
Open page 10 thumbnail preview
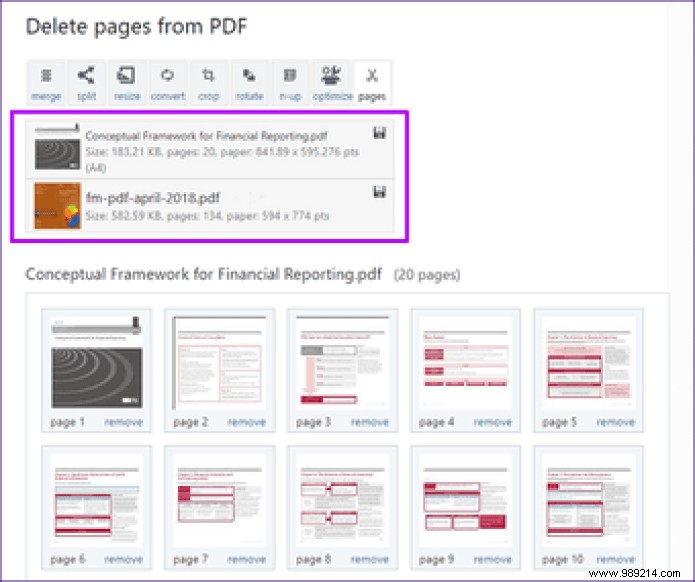coord(589,500)
